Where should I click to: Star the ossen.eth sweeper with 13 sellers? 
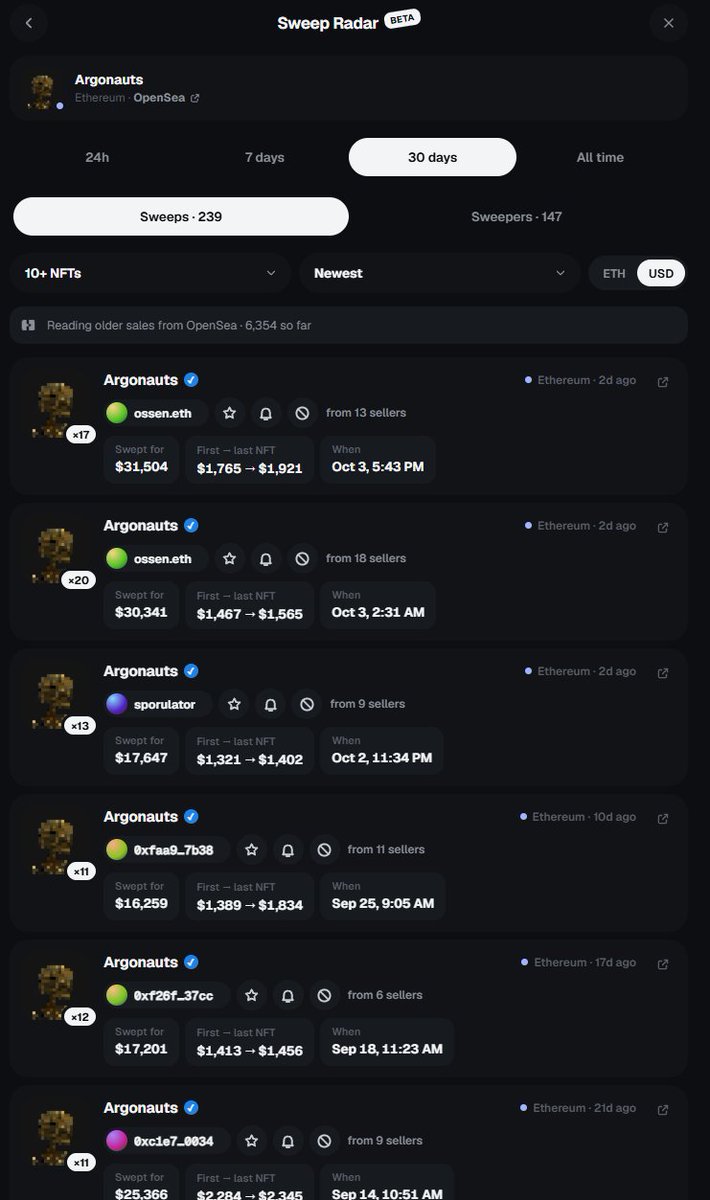(x=229, y=413)
